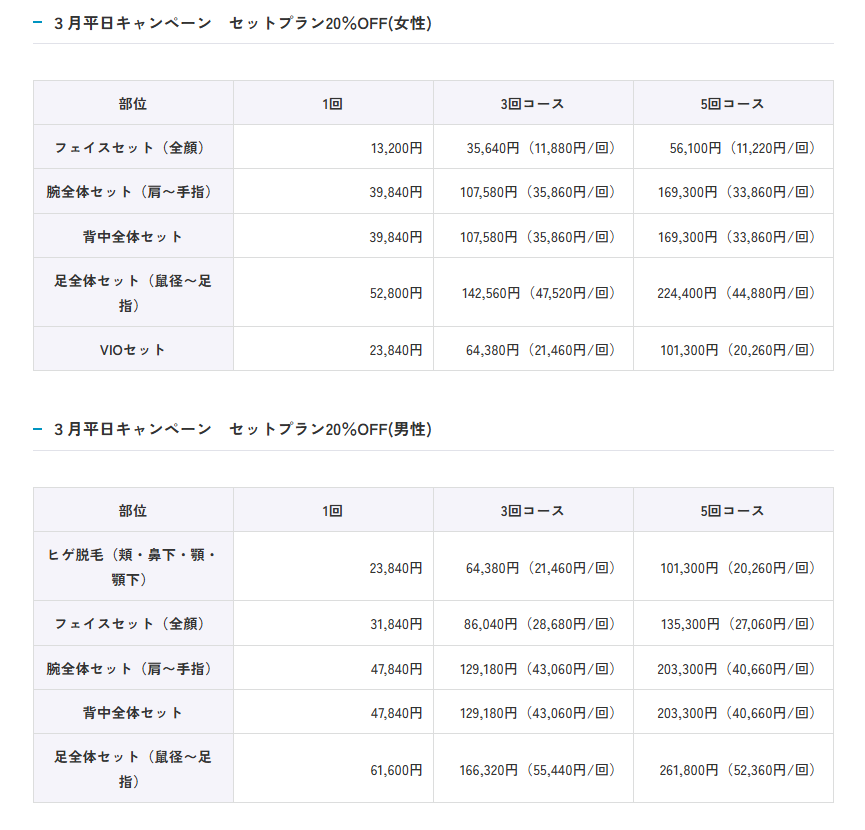Select the 61,600円 single-session price cell
The height and width of the screenshot is (830, 865).
pos(396,769)
